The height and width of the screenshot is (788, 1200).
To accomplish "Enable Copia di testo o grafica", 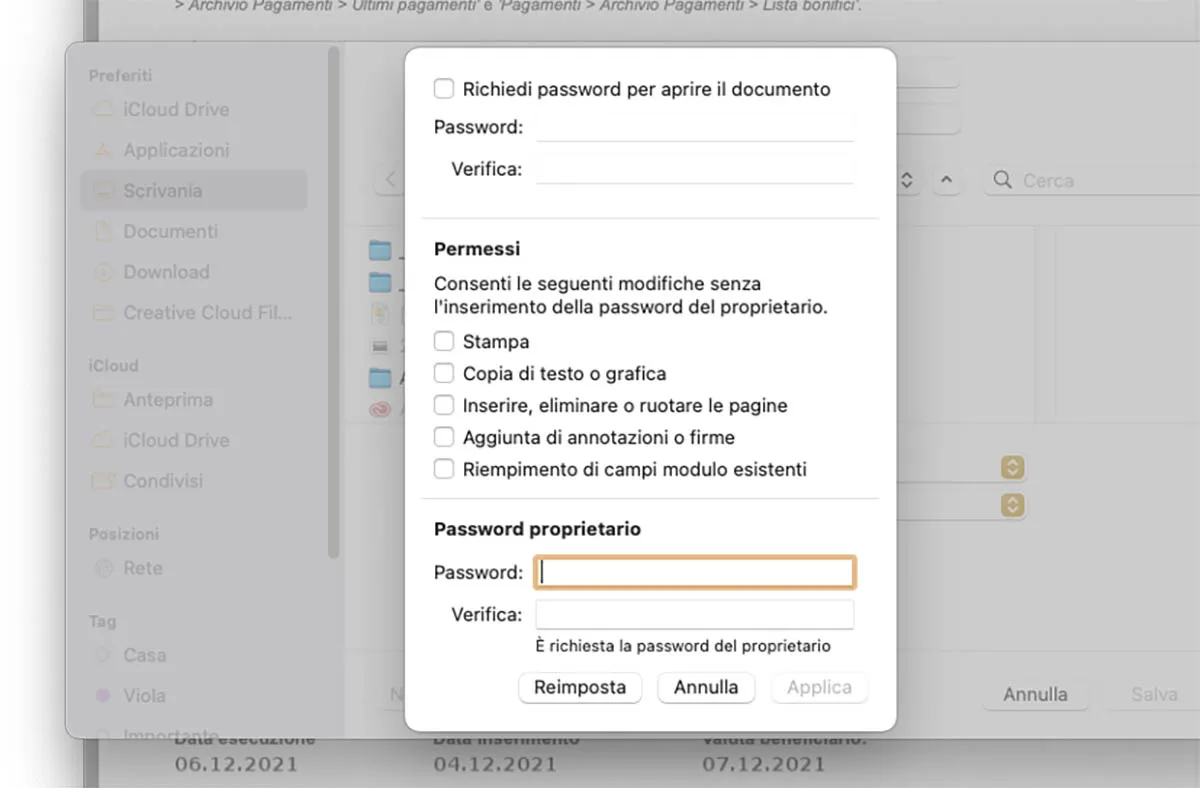I will point(444,373).
